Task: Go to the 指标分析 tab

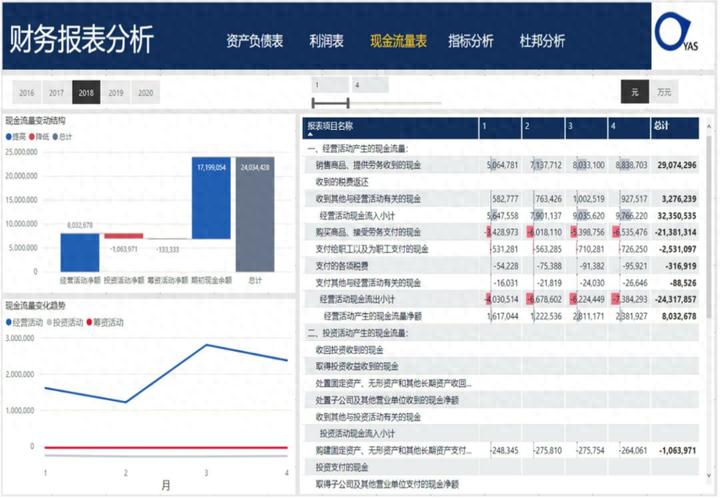Action: click(x=470, y=41)
